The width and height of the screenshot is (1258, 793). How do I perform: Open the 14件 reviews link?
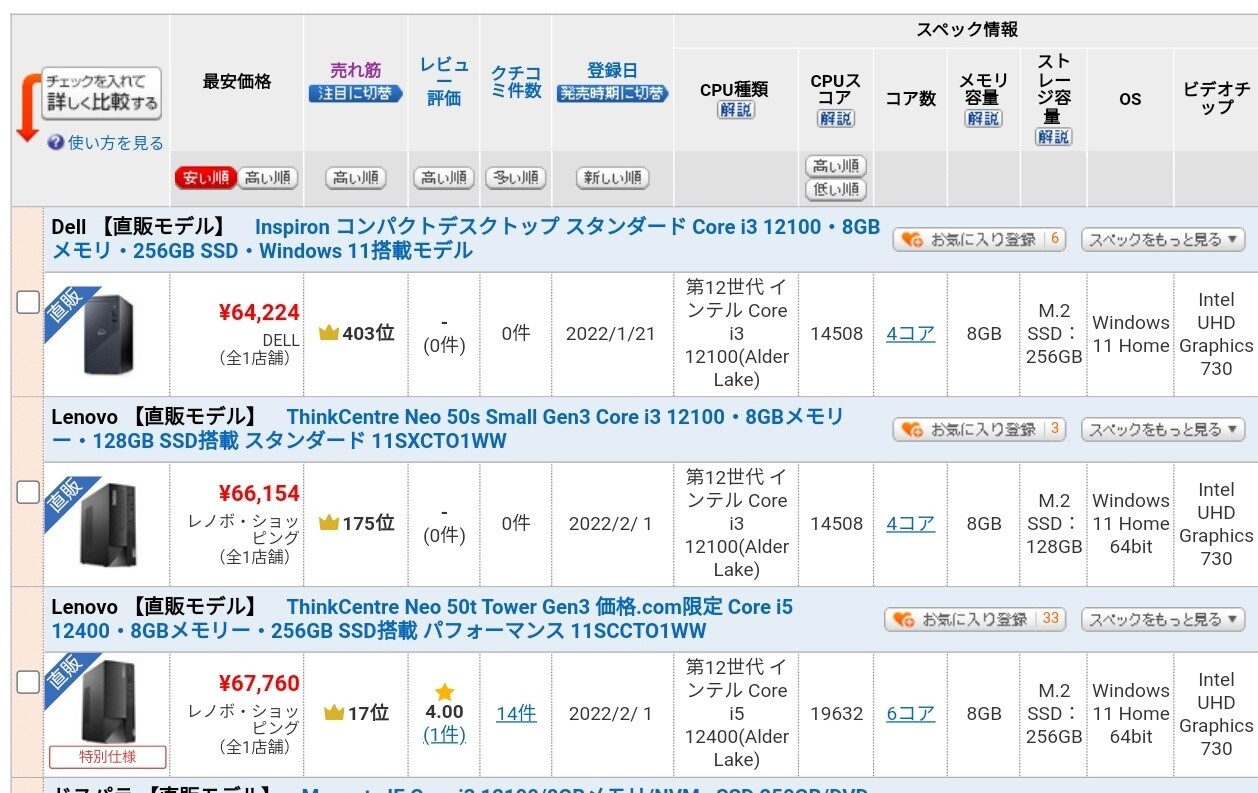[516, 714]
